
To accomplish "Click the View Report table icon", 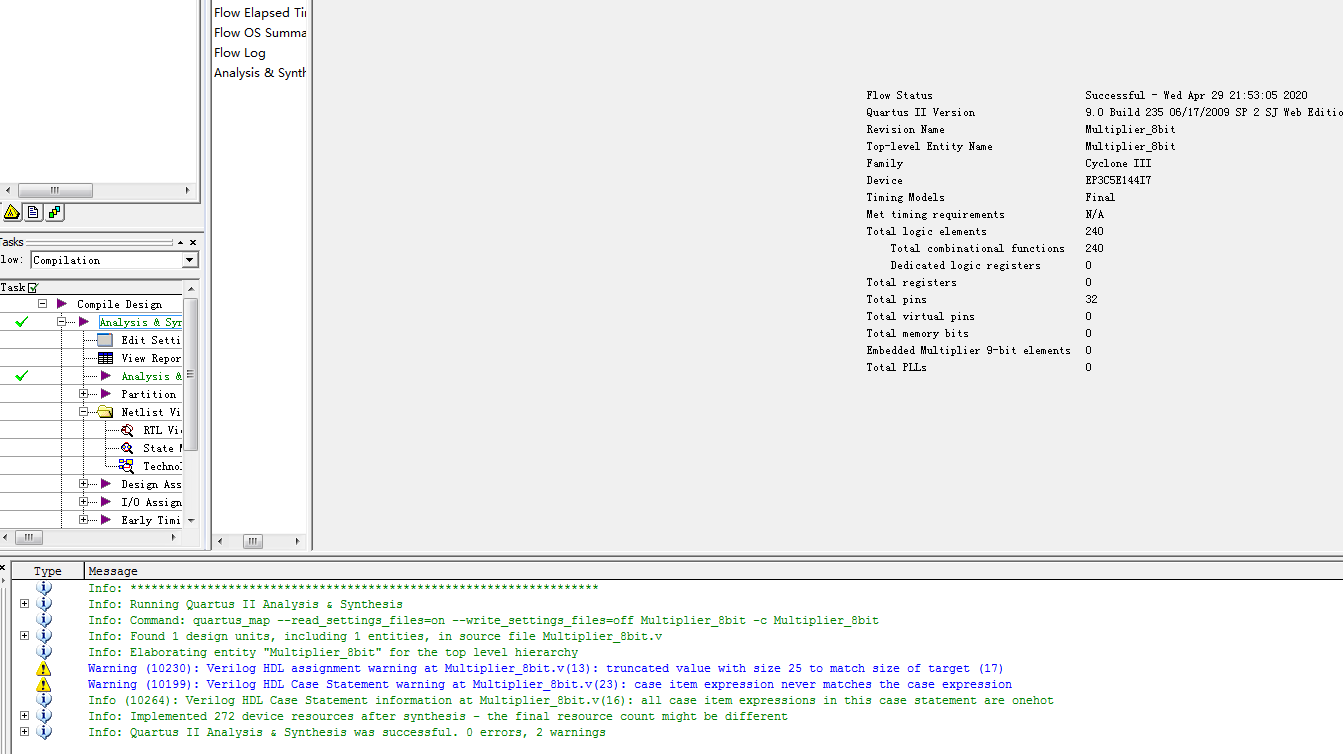I will point(105,358).
